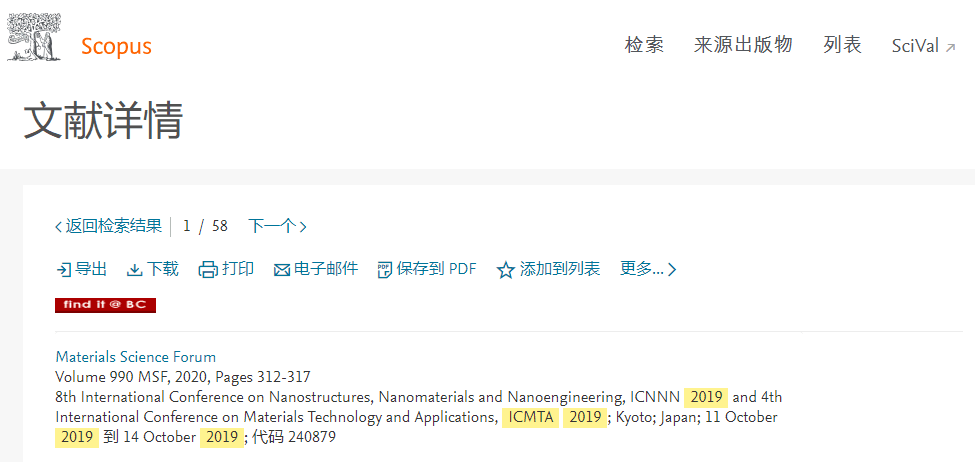Click the 代码 240879 conference code text
Viewport: 975px width, 462px height.
point(293,437)
